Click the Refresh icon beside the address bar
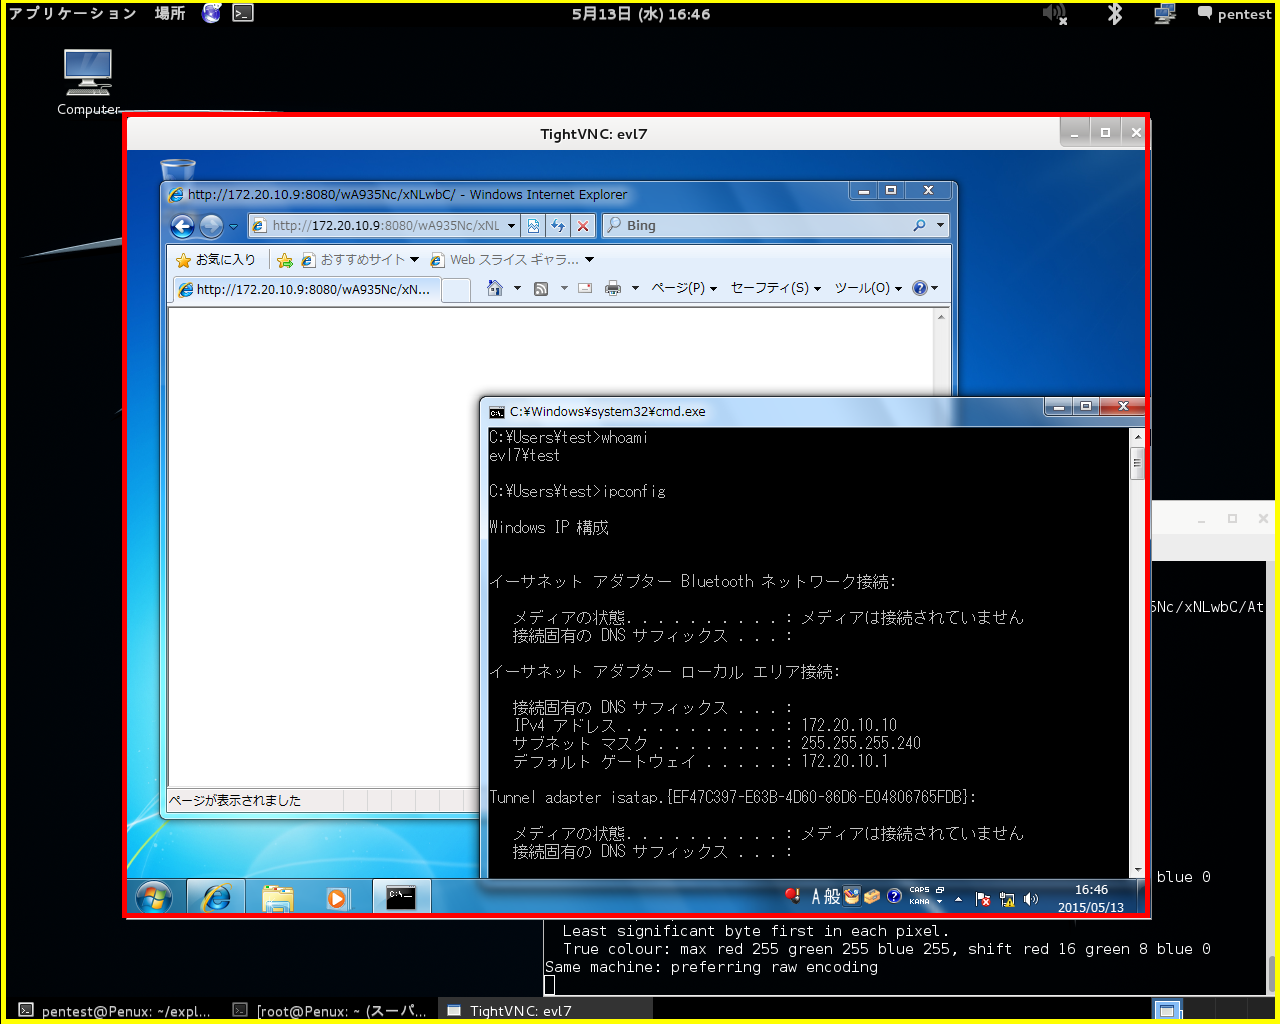The image size is (1280, 1024). [558, 226]
